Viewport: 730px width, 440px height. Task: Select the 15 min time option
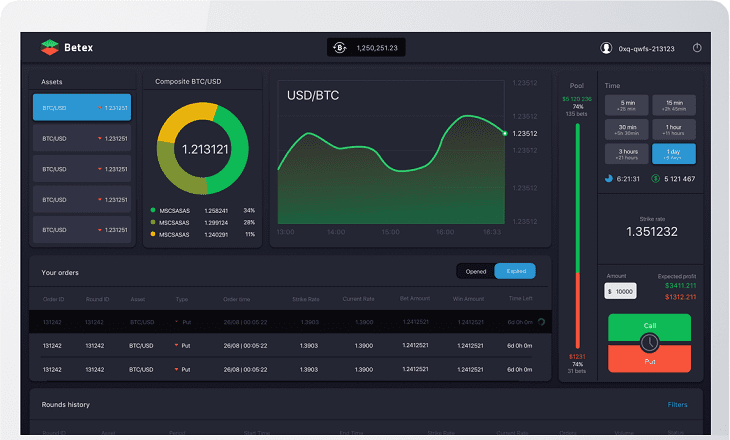coord(674,105)
